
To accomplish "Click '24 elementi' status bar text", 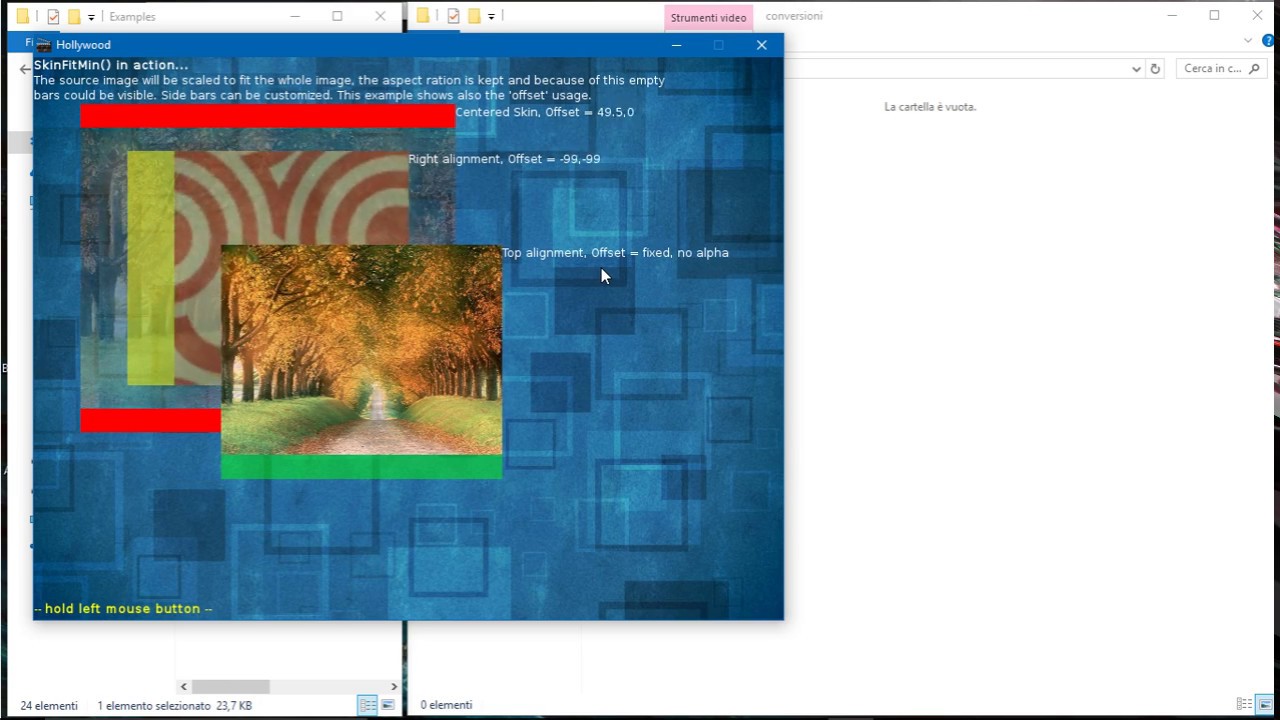I will click(x=49, y=705).
